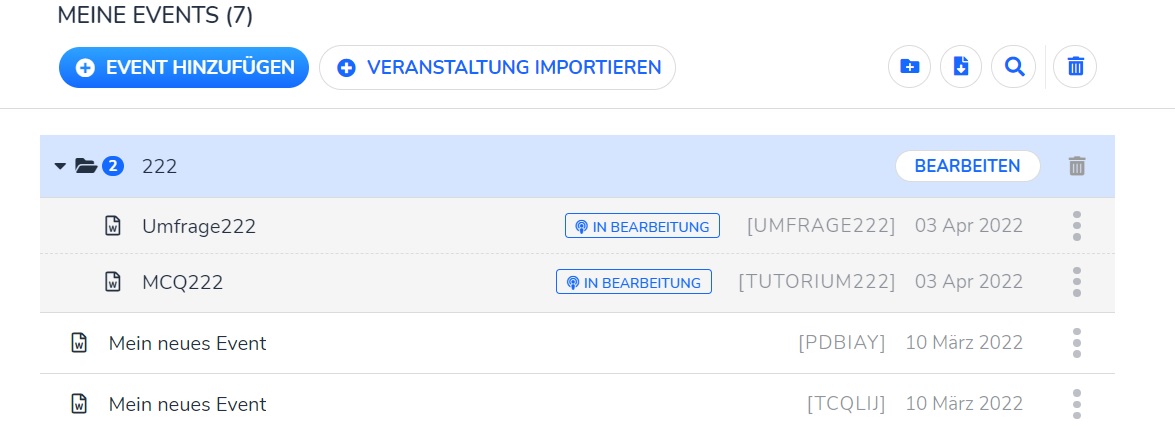Click the open folder icon for 222
1175x432 pixels.
pyautogui.click(x=86, y=166)
